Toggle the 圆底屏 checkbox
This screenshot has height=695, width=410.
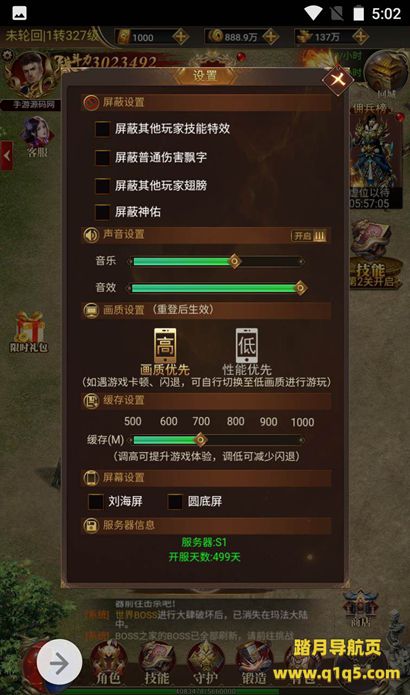pyautogui.click(x=175, y=501)
